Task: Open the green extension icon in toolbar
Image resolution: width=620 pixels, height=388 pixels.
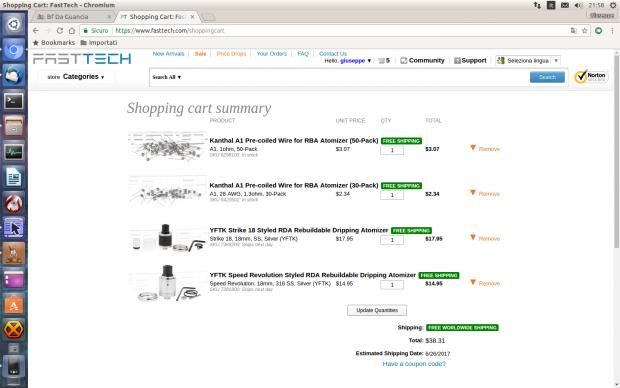Action: tap(599, 30)
